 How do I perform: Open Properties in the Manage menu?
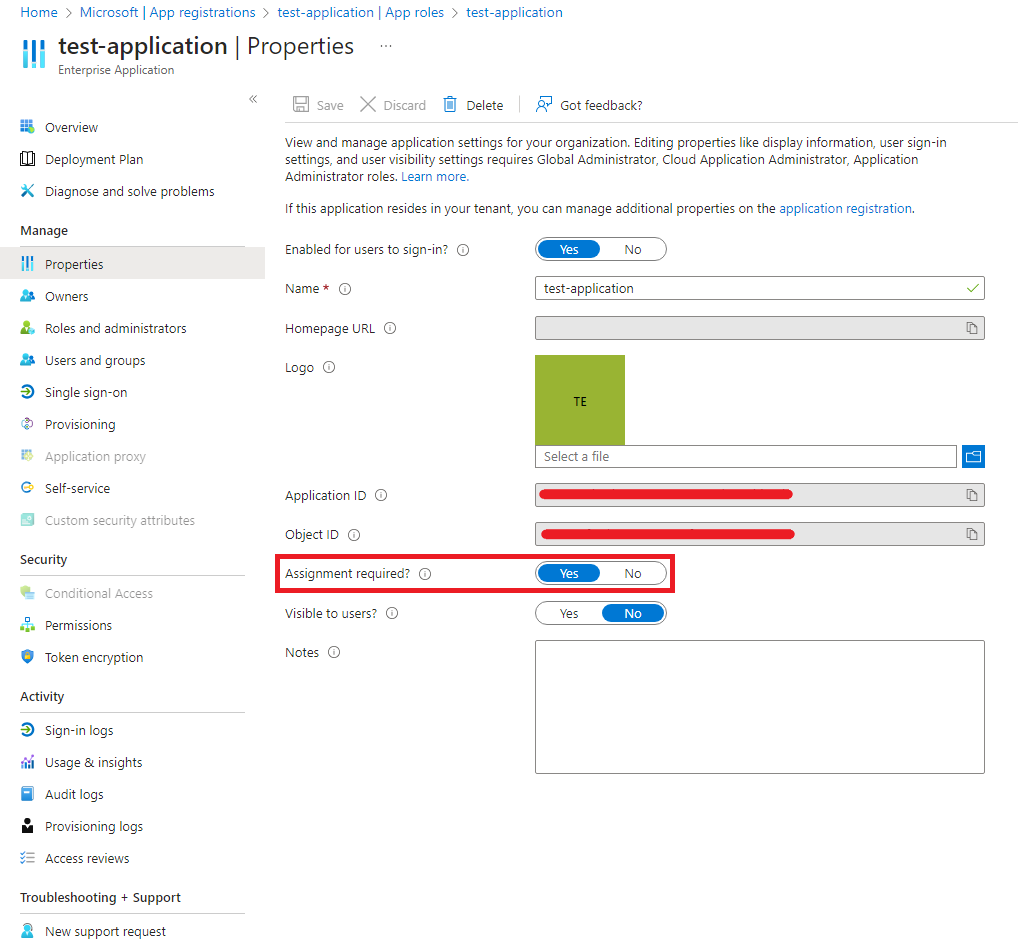pyautogui.click(x=132, y=264)
